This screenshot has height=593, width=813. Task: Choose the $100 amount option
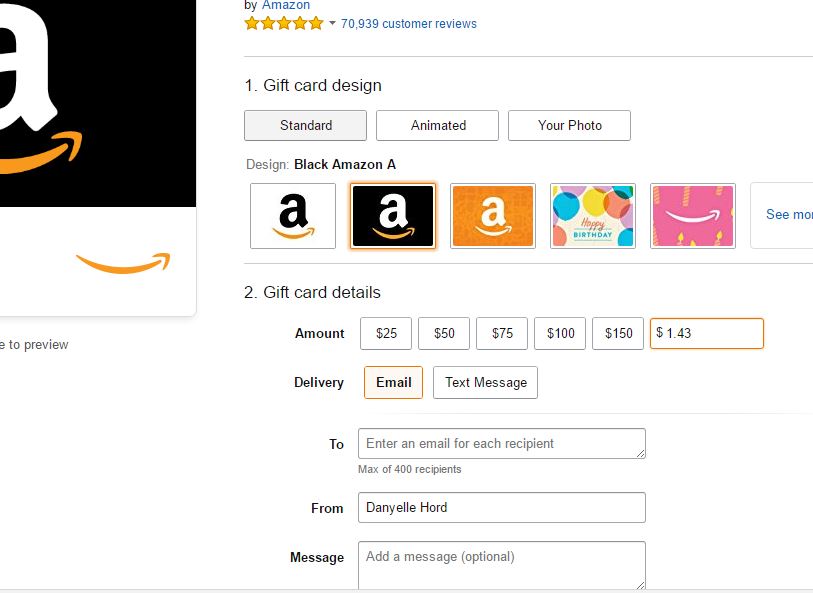click(560, 333)
